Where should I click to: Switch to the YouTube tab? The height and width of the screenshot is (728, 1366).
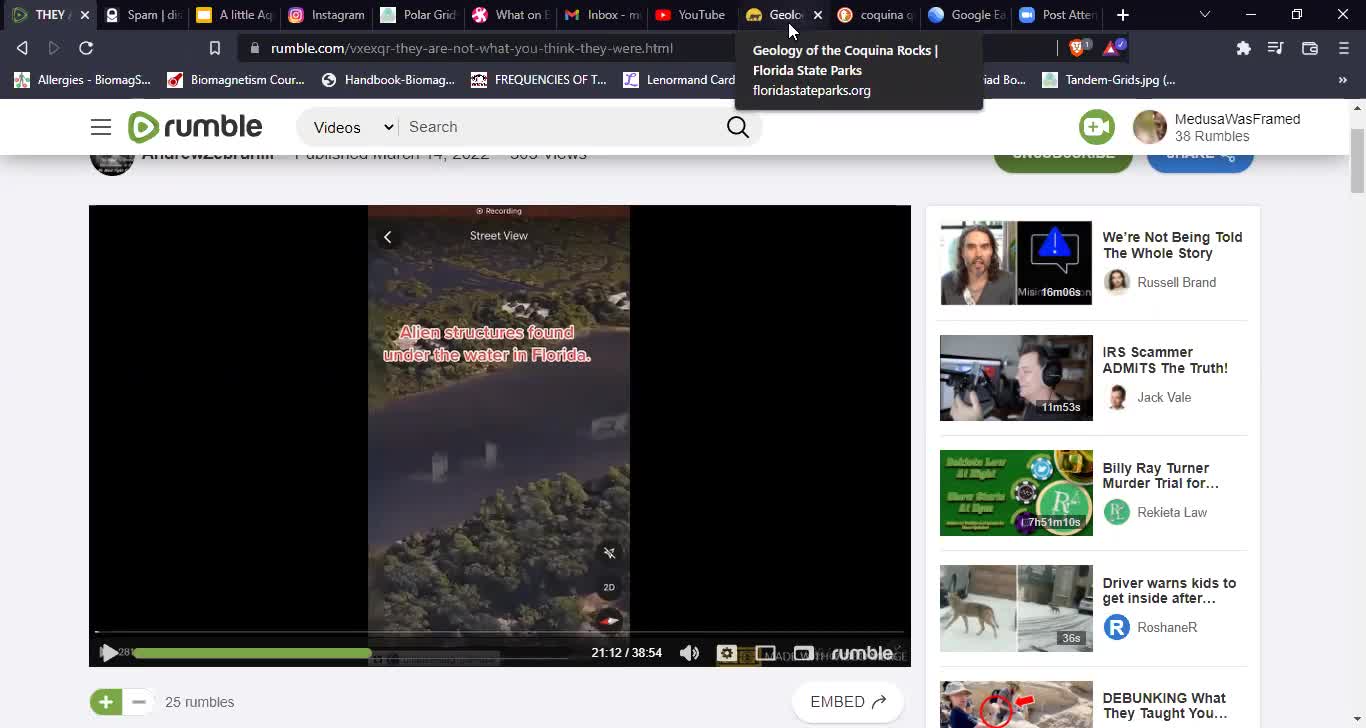click(x=691, y=15)
